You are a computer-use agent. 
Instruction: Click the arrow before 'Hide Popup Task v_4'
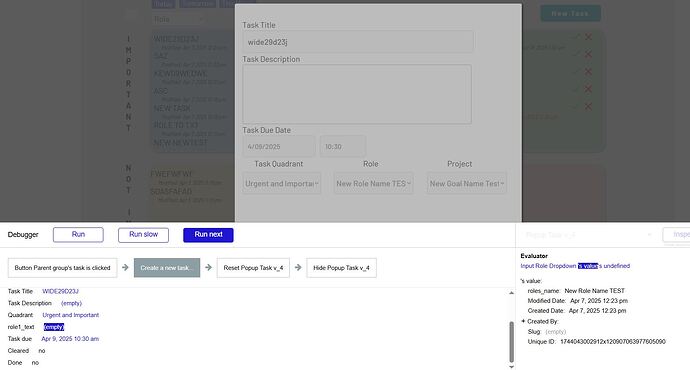298,267
